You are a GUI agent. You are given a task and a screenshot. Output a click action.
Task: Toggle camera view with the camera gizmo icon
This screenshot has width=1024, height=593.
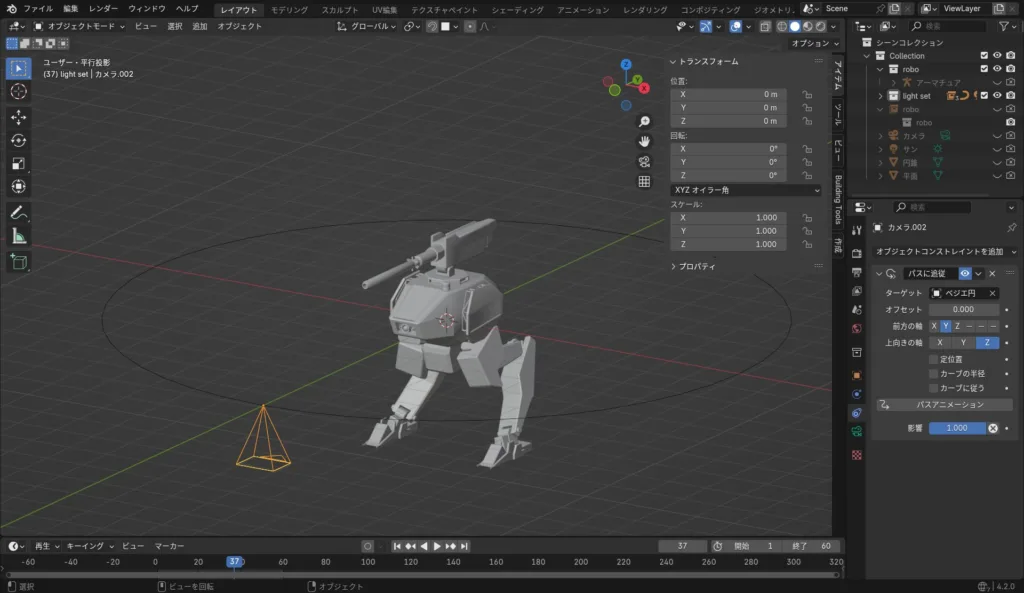coord(645,161)
